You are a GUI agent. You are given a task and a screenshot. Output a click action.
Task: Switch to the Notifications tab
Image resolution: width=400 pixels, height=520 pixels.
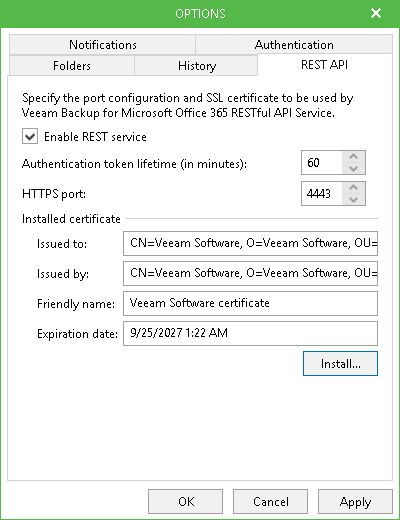pos(102,44)
